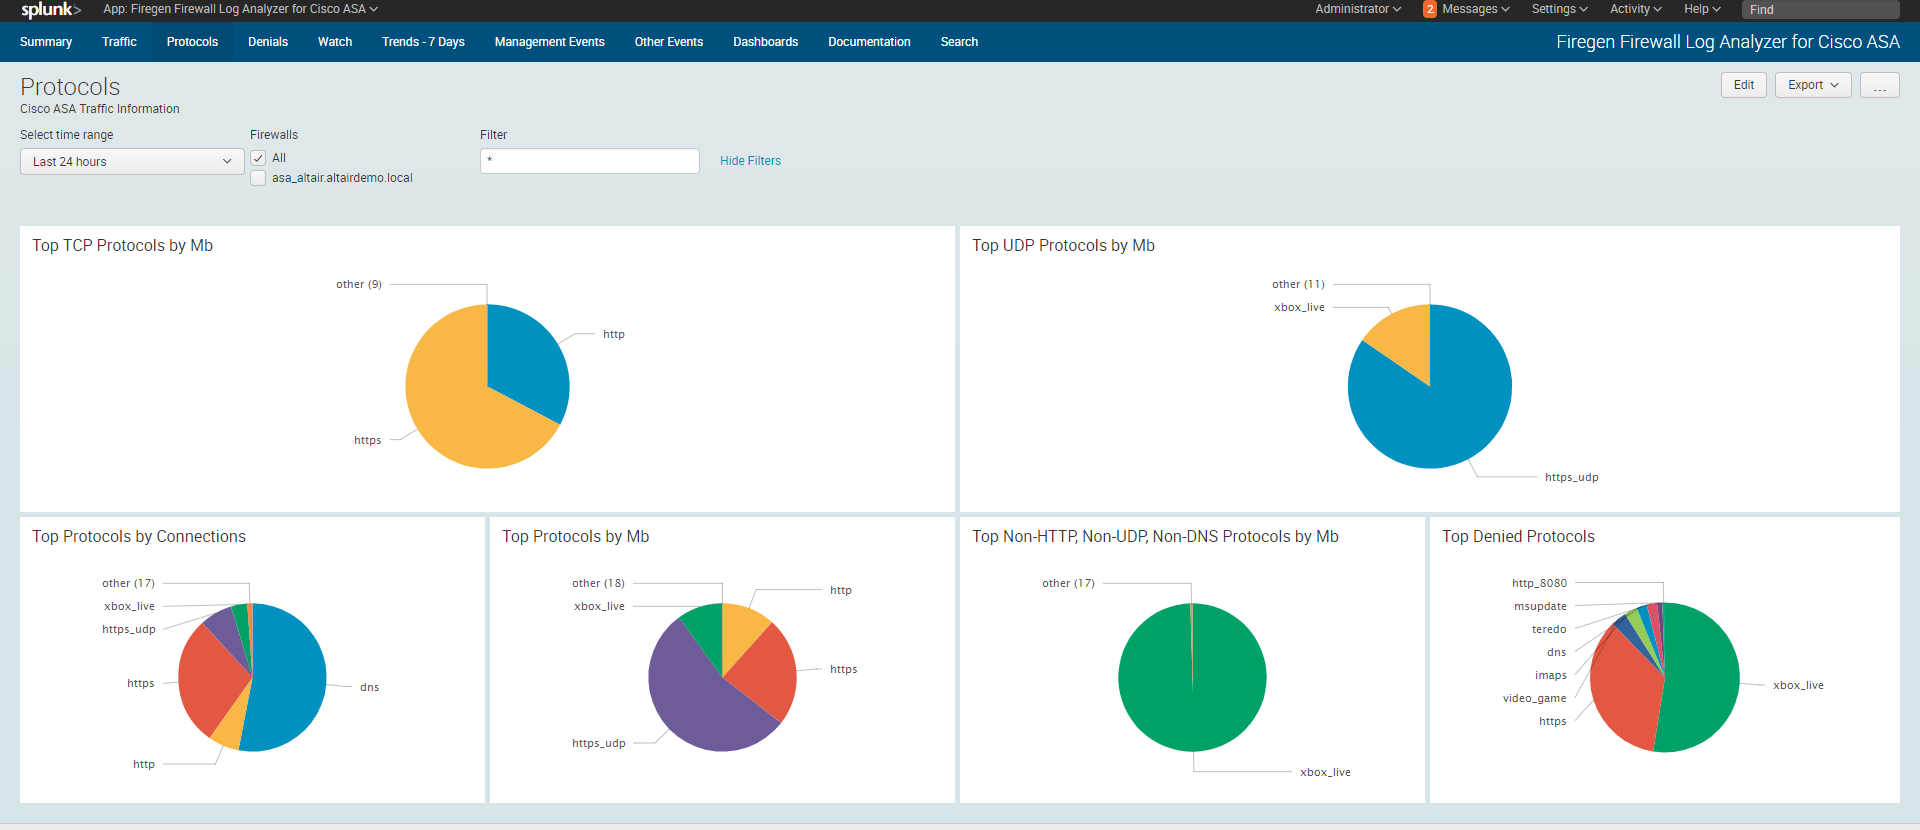
Task: Select the Protocols tab
Action: tap(192, 42)
